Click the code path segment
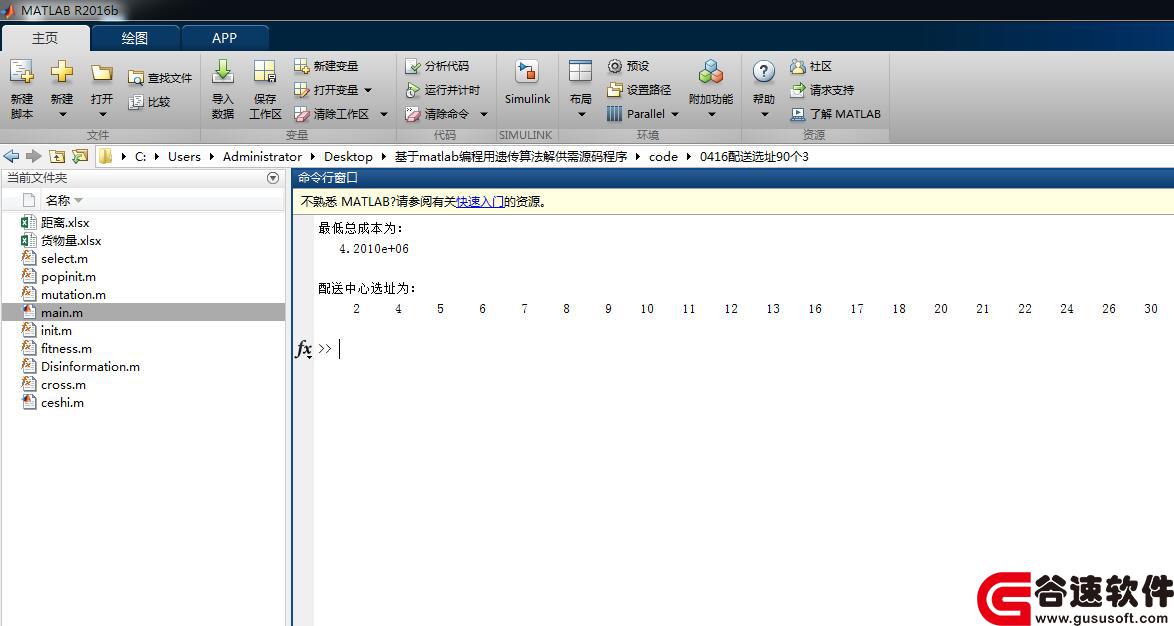This screenshot has height=626, width=1174. coord(663,156)
